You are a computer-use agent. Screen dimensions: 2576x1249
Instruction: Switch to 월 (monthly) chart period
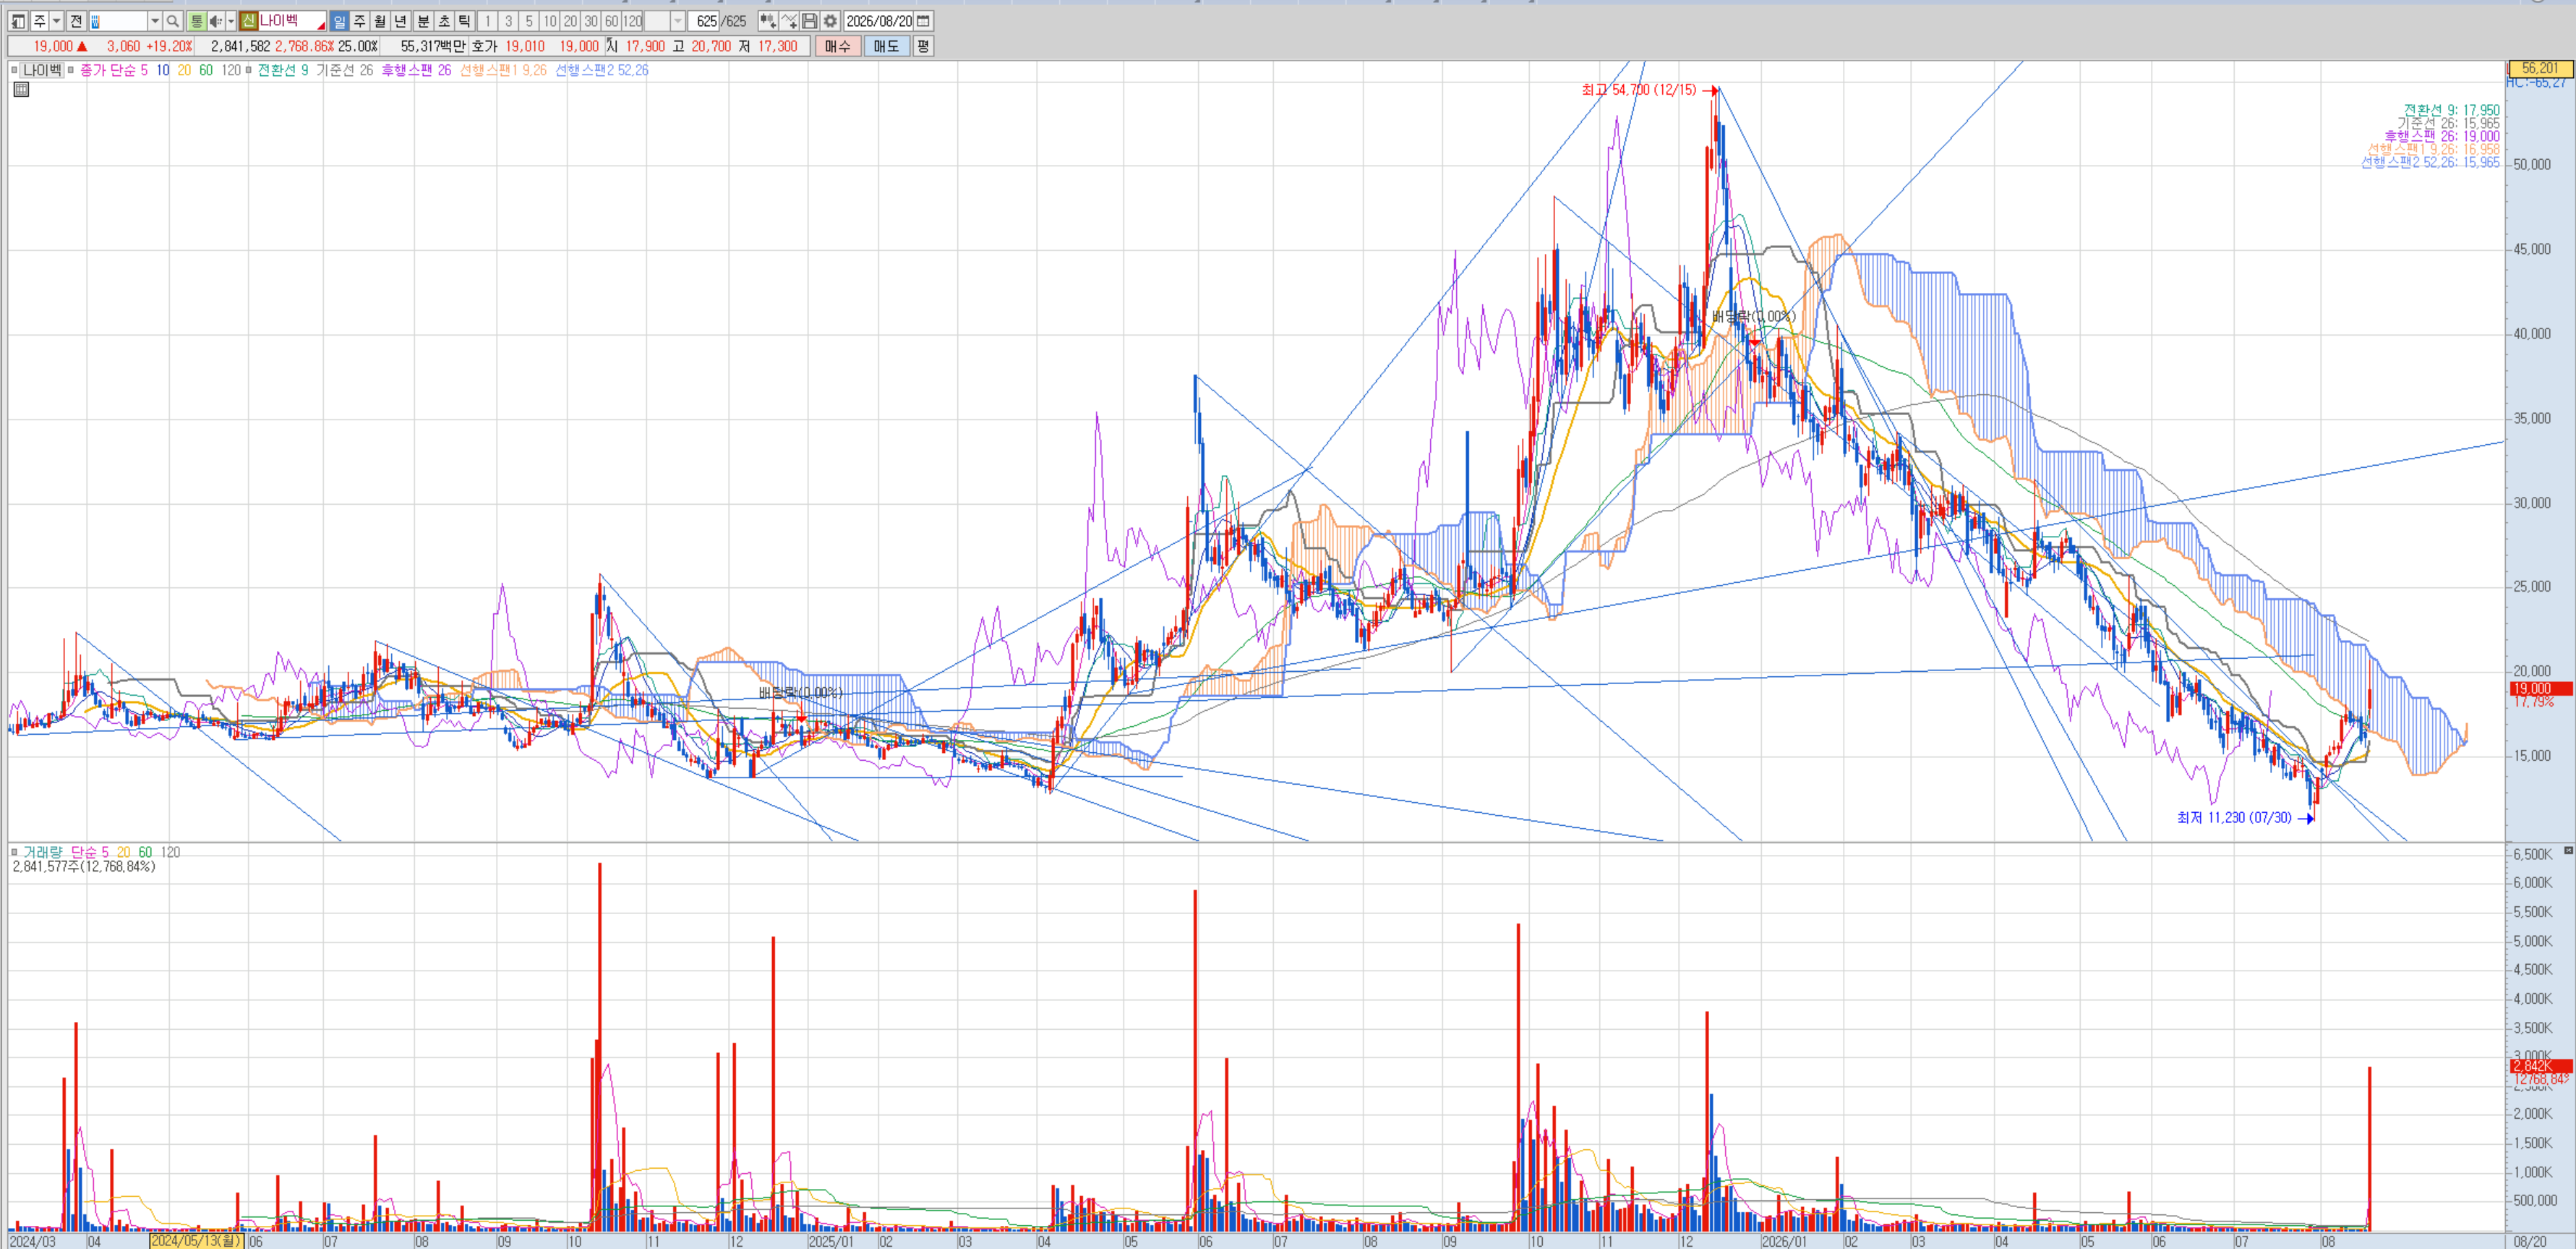click(380, 21)
